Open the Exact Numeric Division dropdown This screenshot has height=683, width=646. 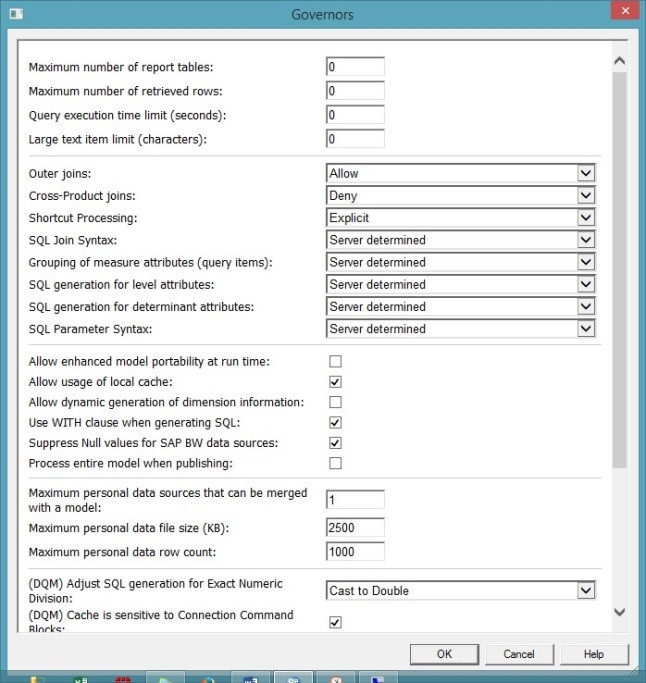[x=586, y=591]
